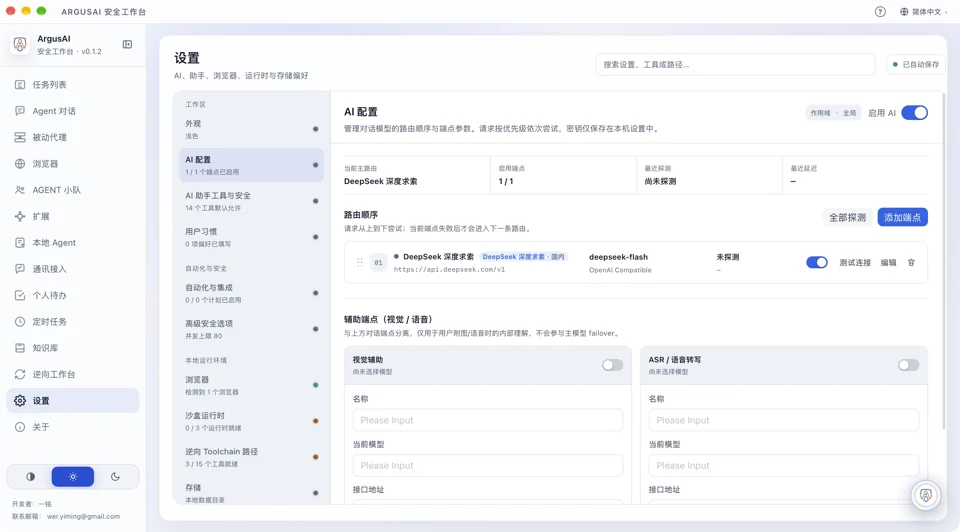Click 测试连接 for DeepSeek endpoint

click(x=855, y=263)
